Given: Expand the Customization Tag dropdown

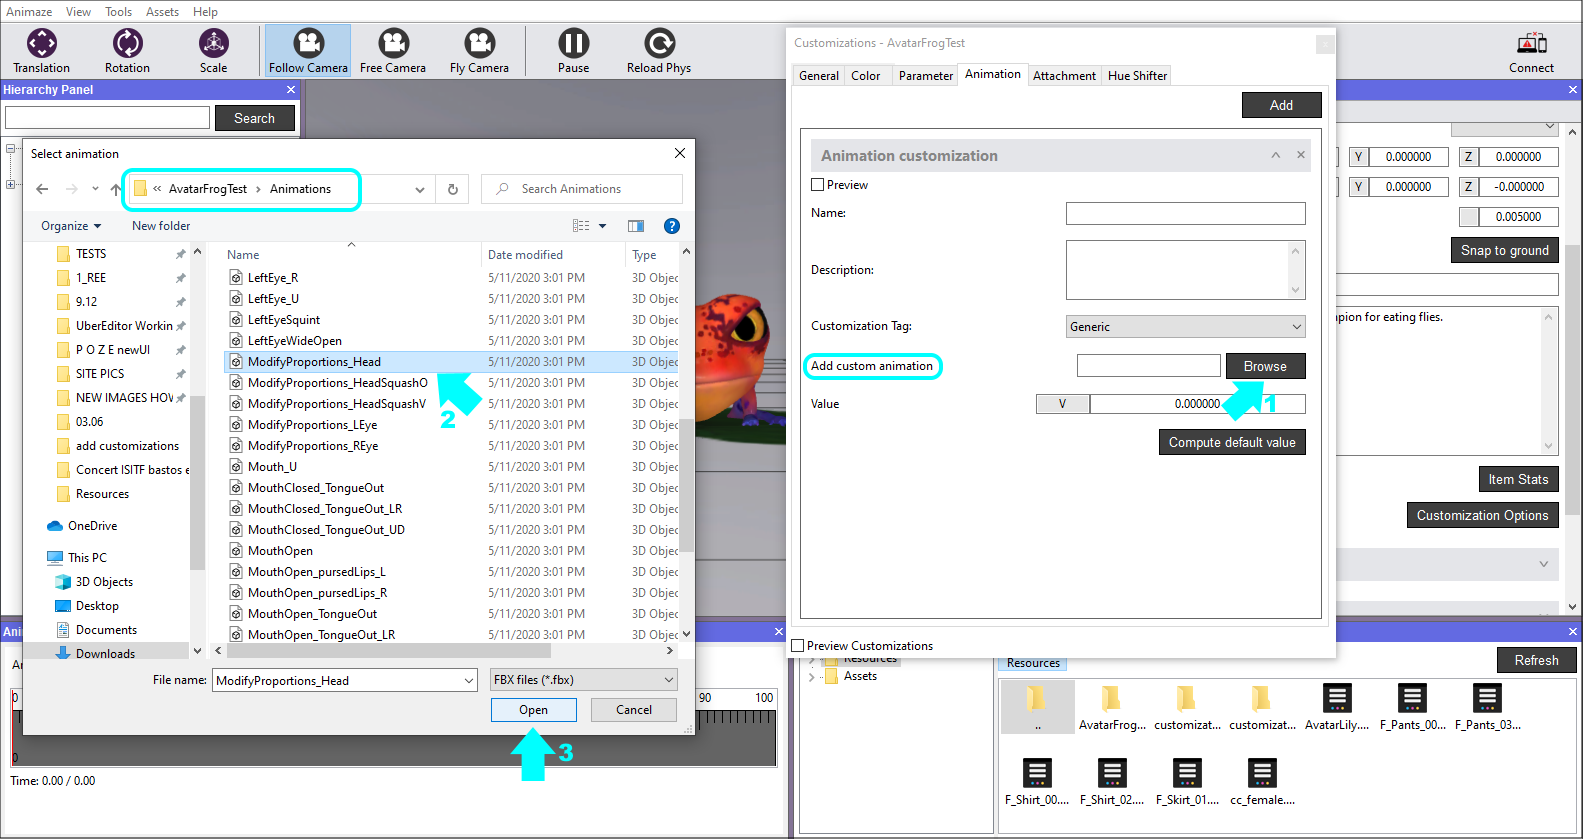Looking at the screenshot, I should click(x=1185, y=327).
